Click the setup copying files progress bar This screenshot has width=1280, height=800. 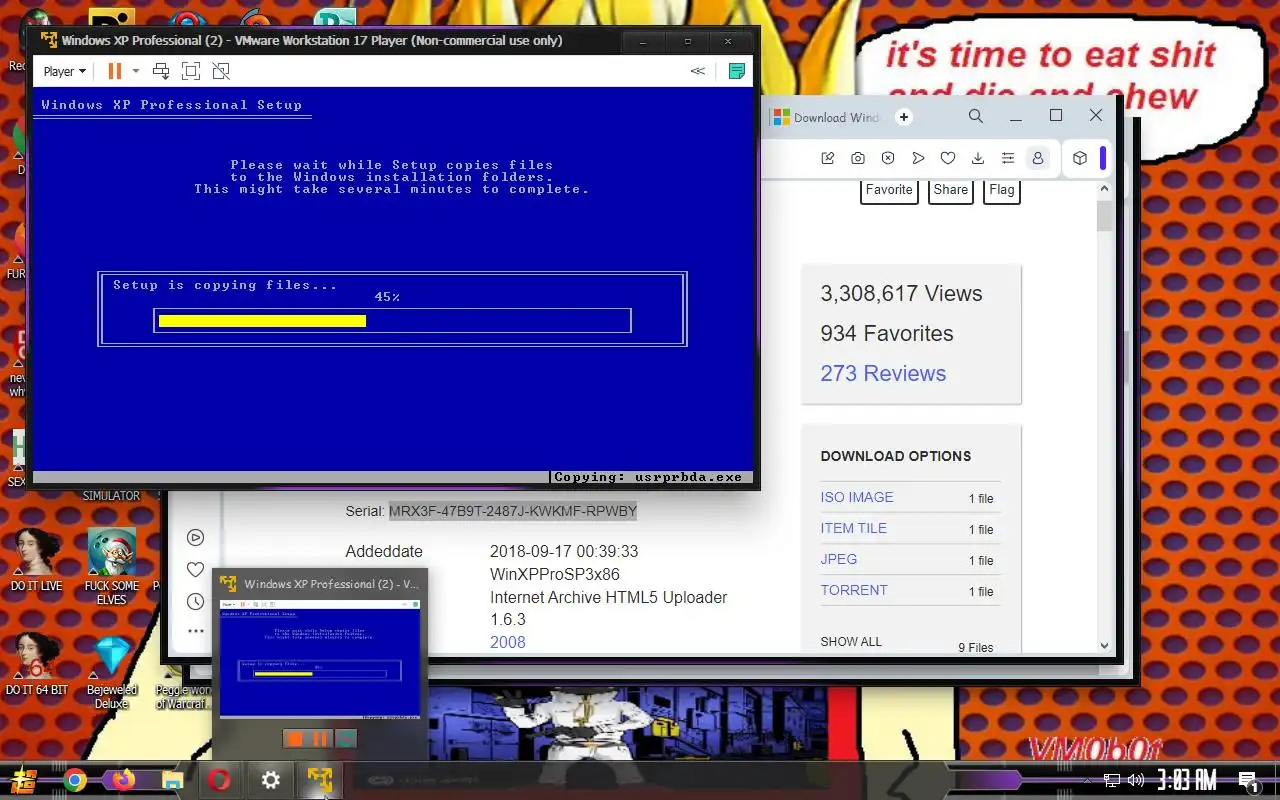point(393,320)
